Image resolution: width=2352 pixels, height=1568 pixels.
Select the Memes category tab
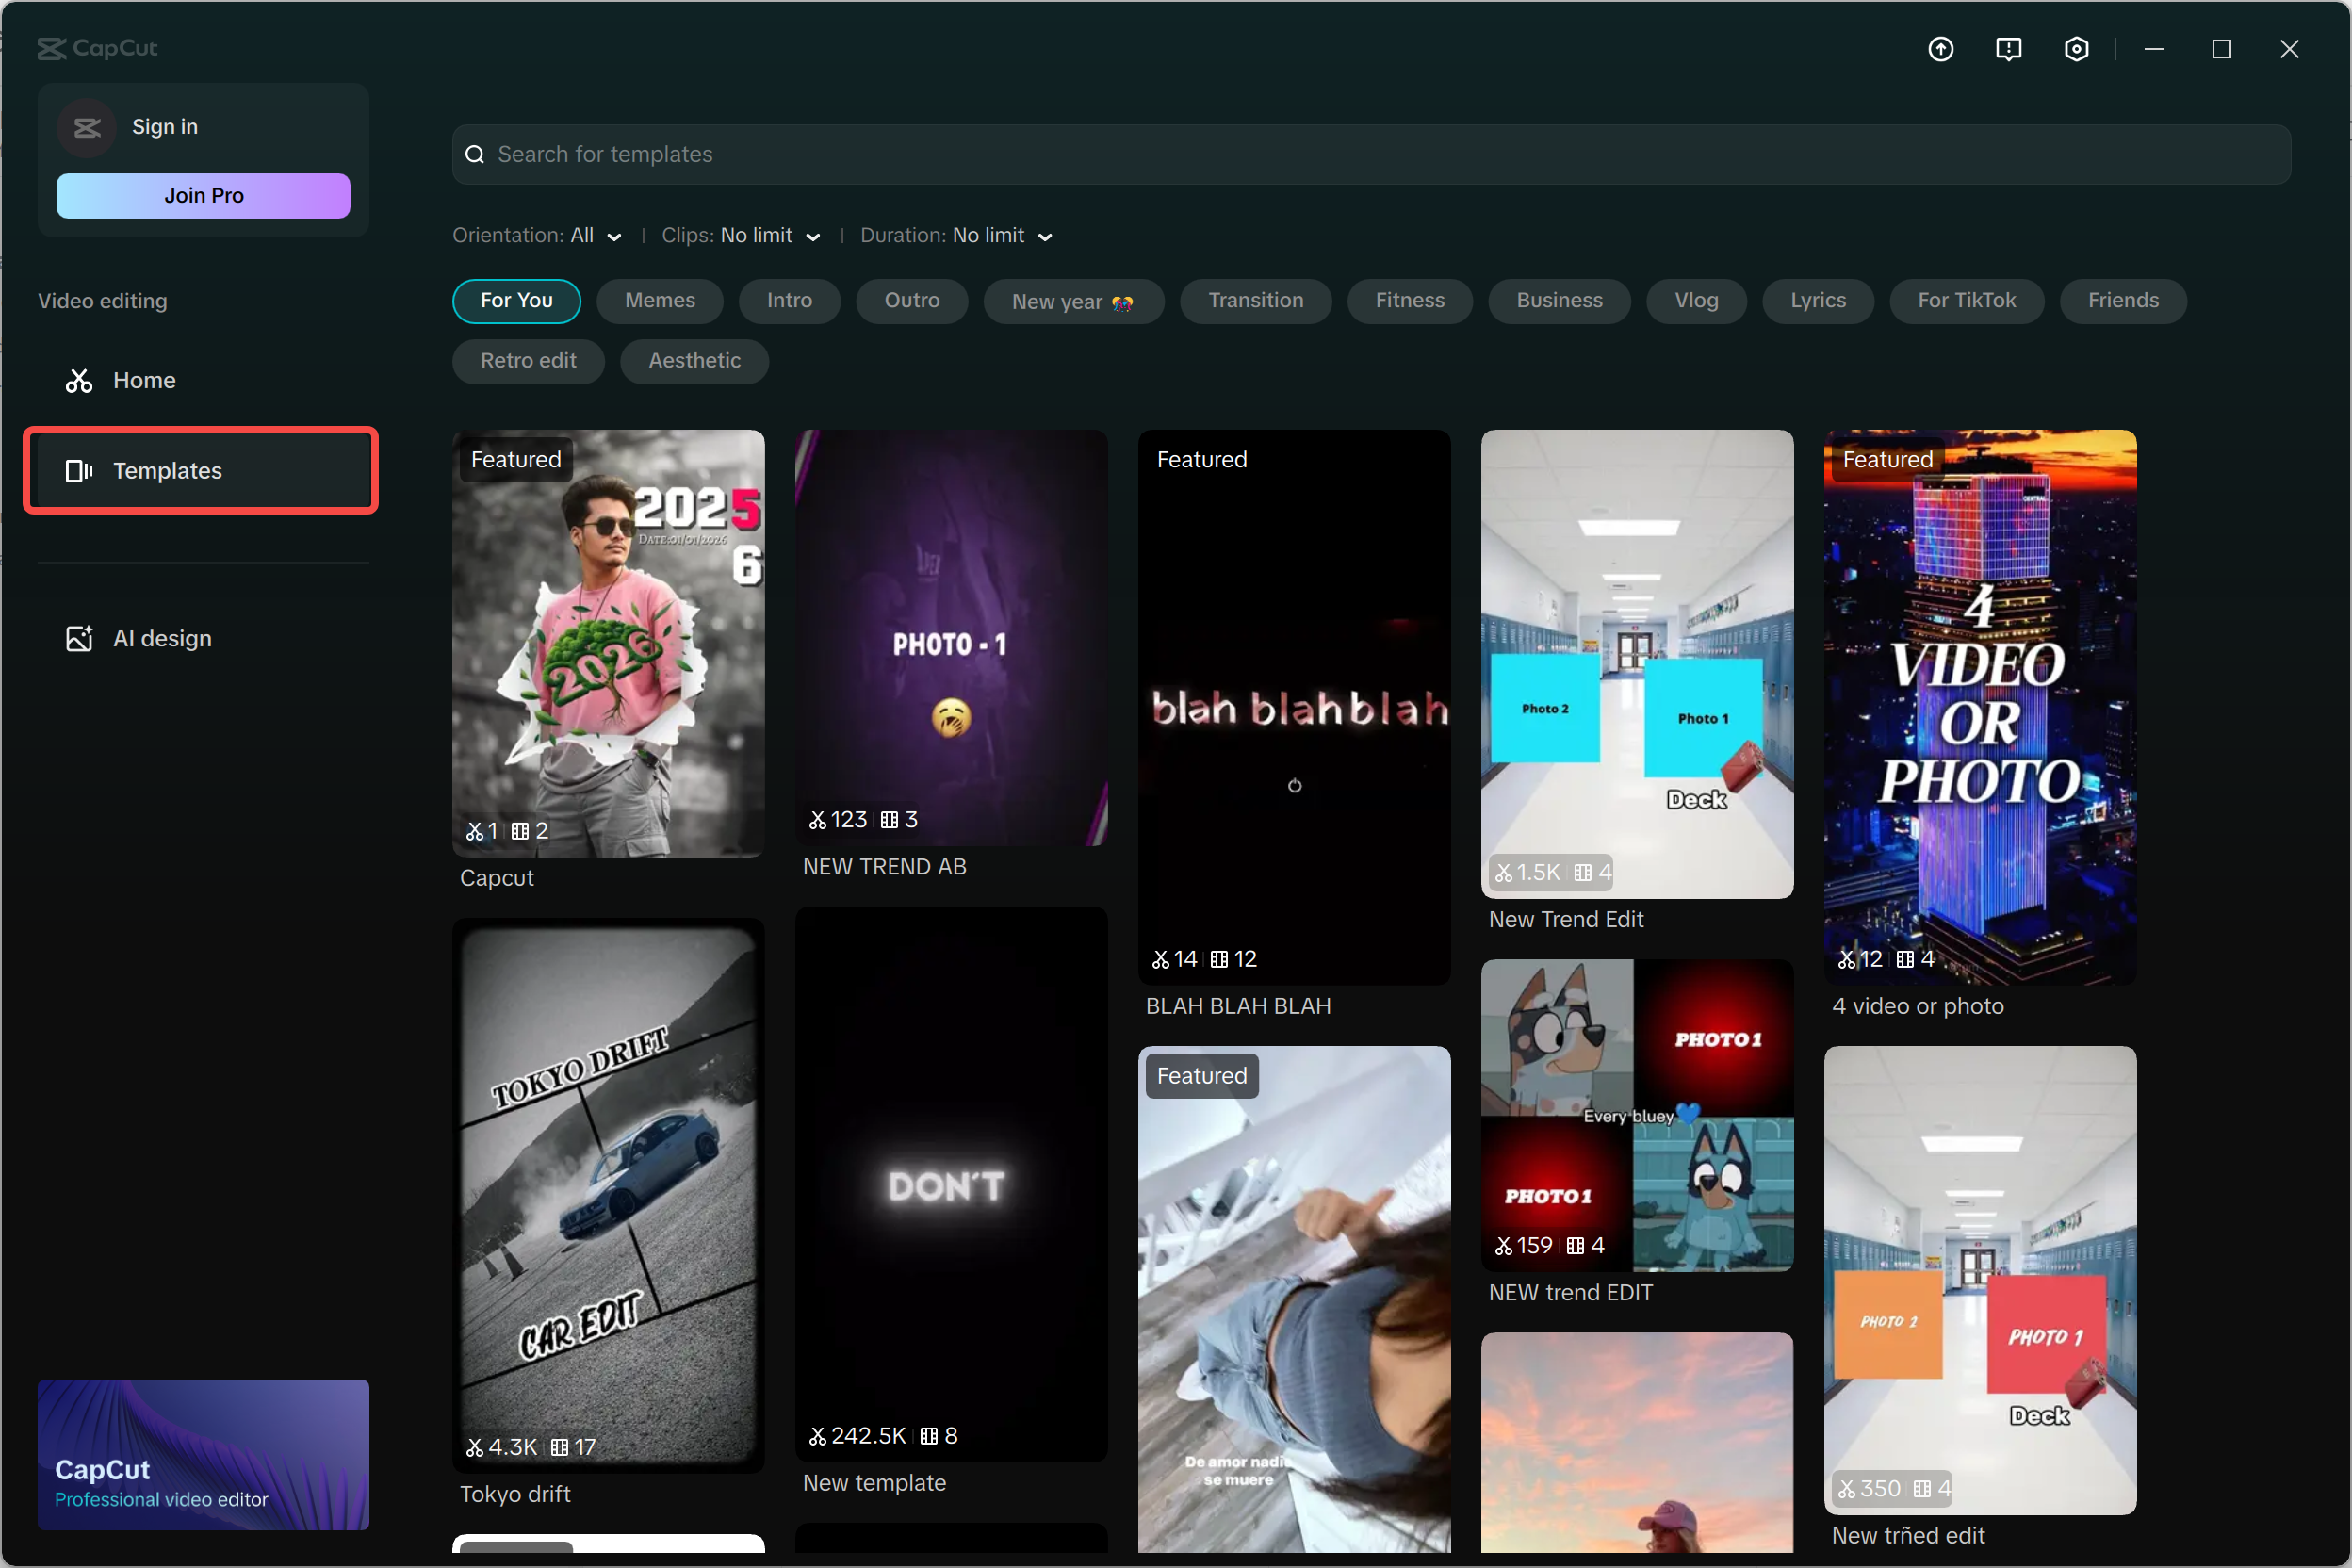[659, 300]
